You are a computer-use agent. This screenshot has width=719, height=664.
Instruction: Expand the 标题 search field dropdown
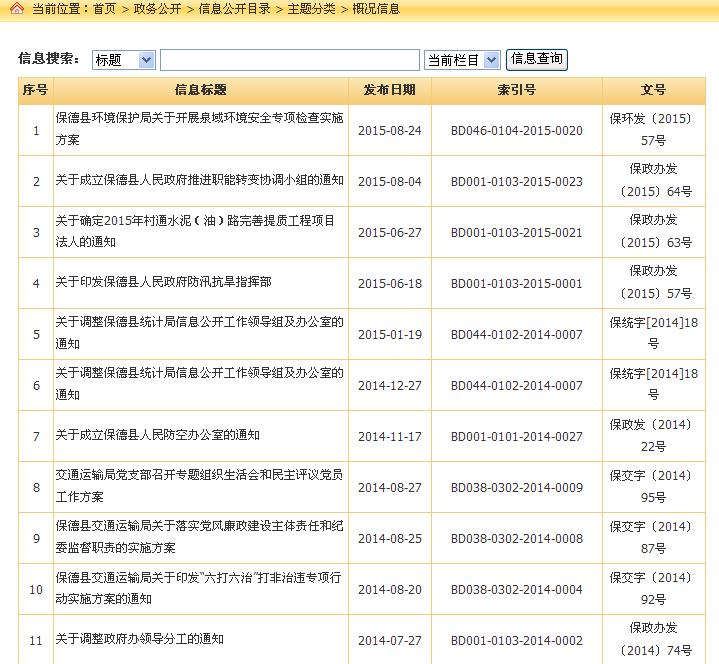point(123,60)
